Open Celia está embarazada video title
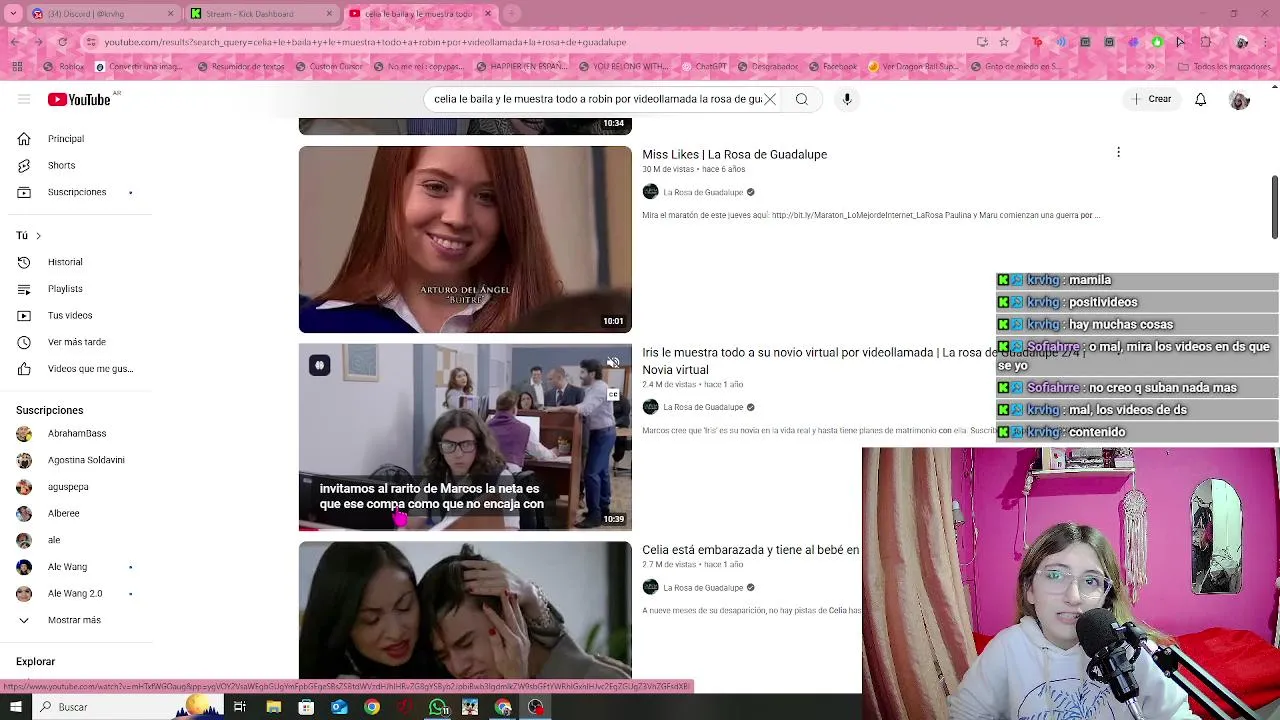The width and height of the screenshot is (1280, 720). click(751, 550)
